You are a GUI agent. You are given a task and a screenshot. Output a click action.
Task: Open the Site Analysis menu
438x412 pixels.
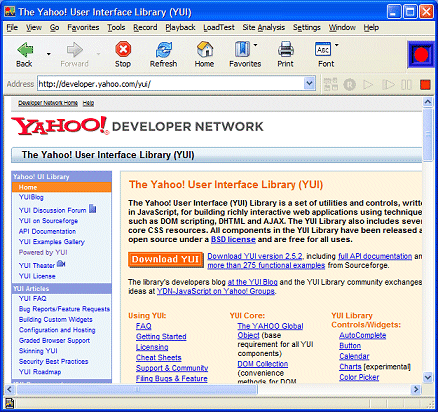pyautogui.click(x=264, y=28)
